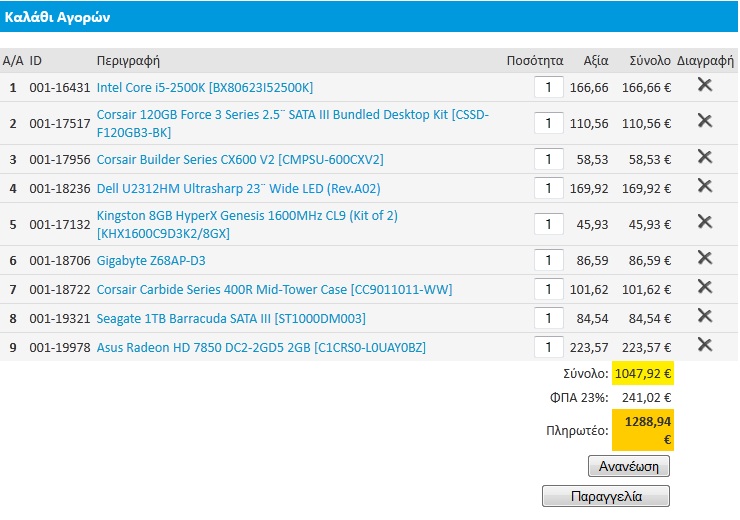Open Corsair Builder Series CX600 V2 link

click(240, 160)
